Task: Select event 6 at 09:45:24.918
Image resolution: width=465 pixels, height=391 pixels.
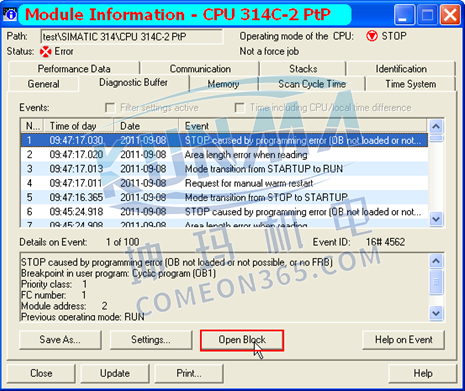Action: coord(224,212)
